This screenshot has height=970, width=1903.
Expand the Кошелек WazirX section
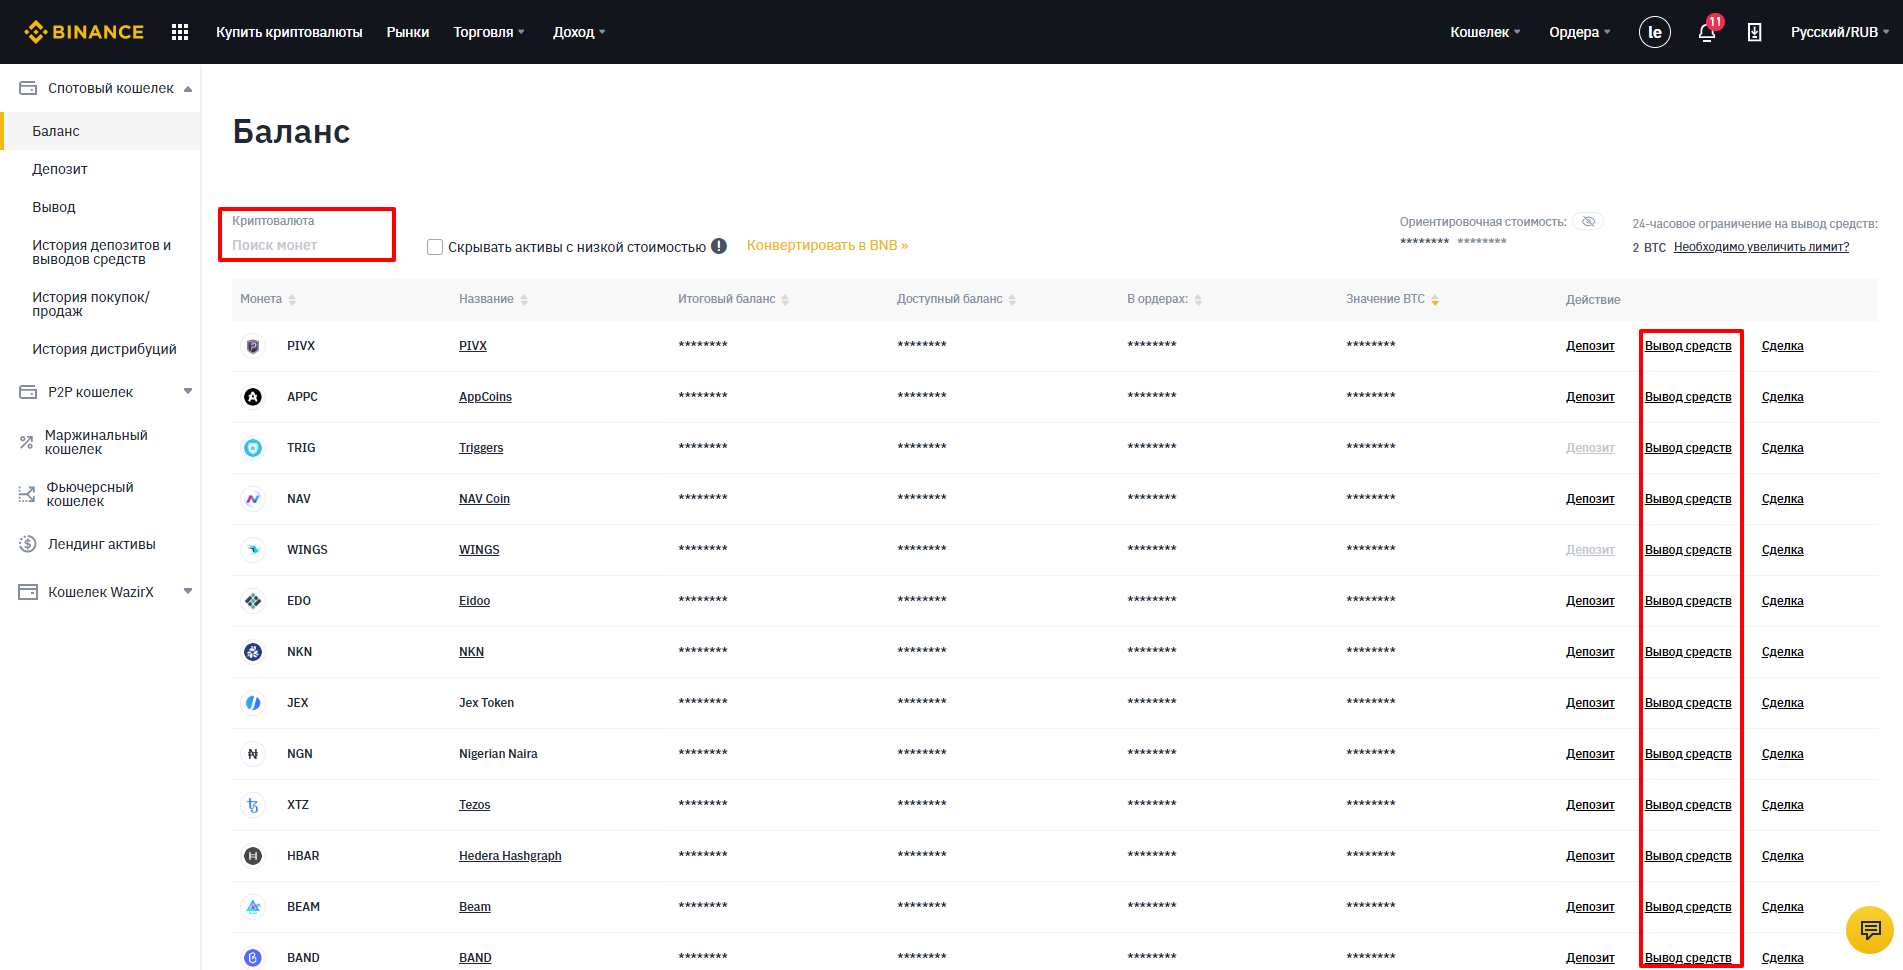188,591
